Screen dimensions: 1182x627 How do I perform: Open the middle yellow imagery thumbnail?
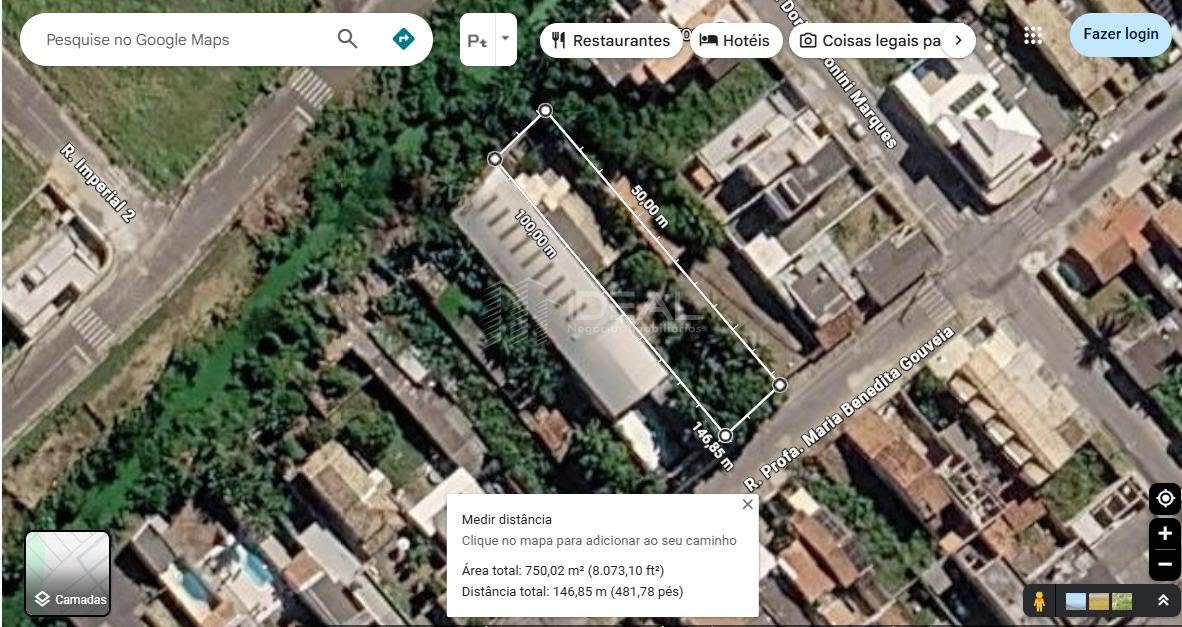[x=1099, y=601]
